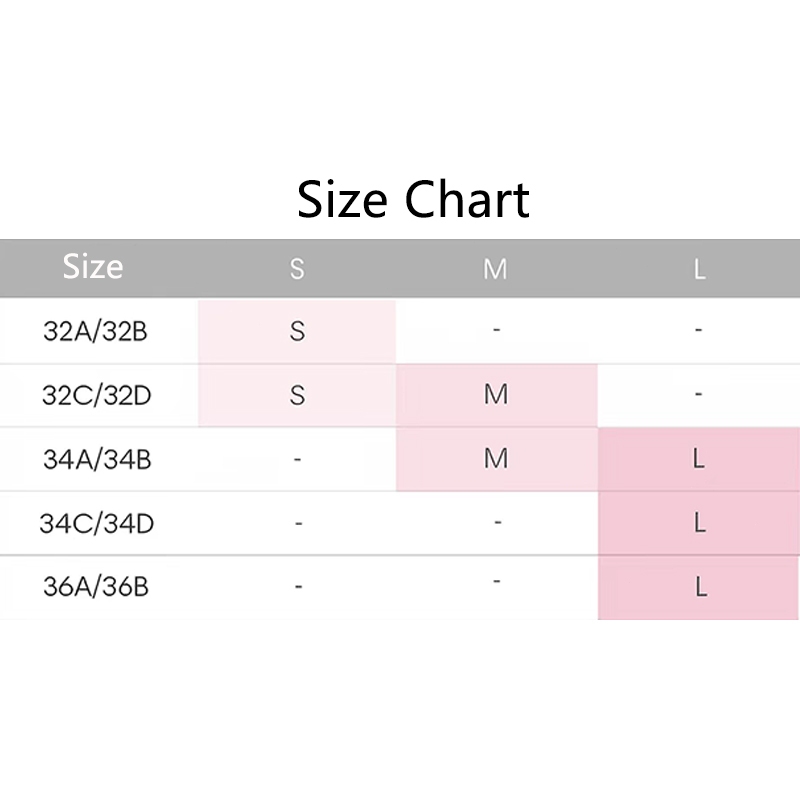The width and height of the screenshot is (800, 800).
Task: Click the Size Chart title
Action: pos(413,199)
